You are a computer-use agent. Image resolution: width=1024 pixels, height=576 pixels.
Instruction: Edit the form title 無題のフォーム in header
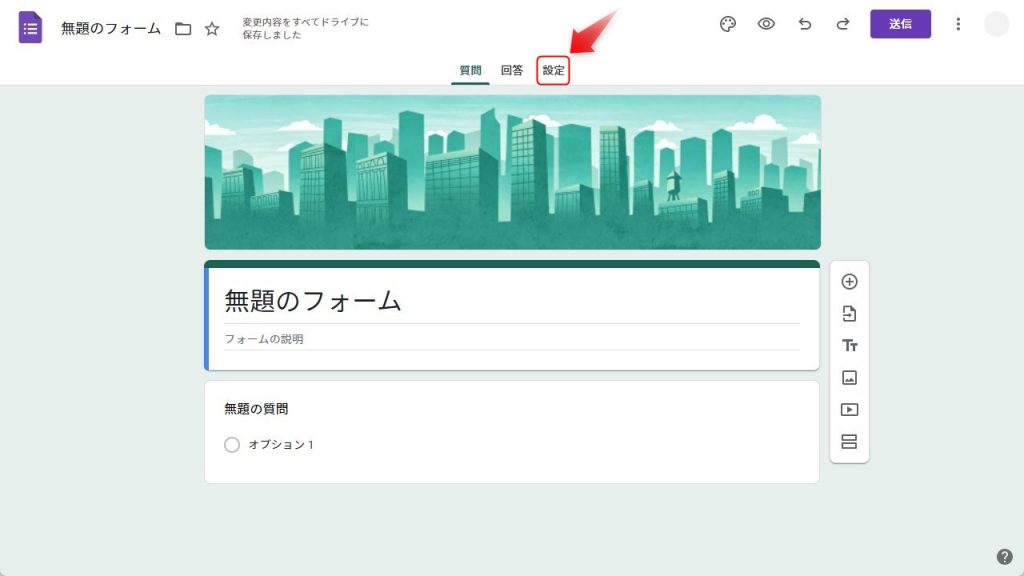(110, 29)
